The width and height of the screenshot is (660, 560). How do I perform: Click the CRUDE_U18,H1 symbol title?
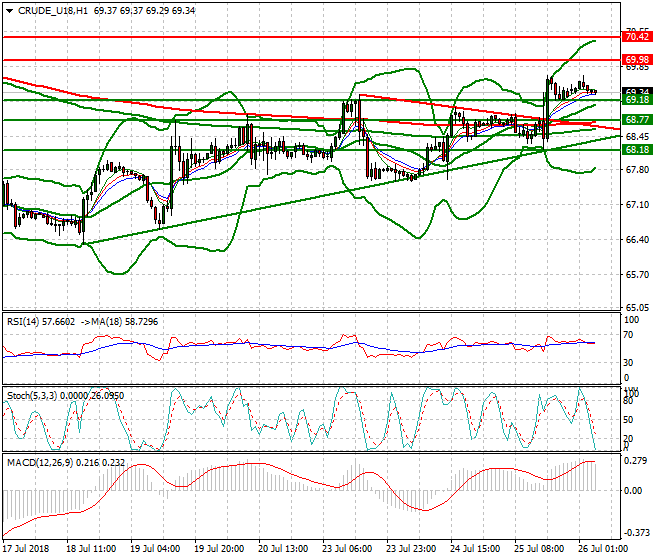point(53,11)
